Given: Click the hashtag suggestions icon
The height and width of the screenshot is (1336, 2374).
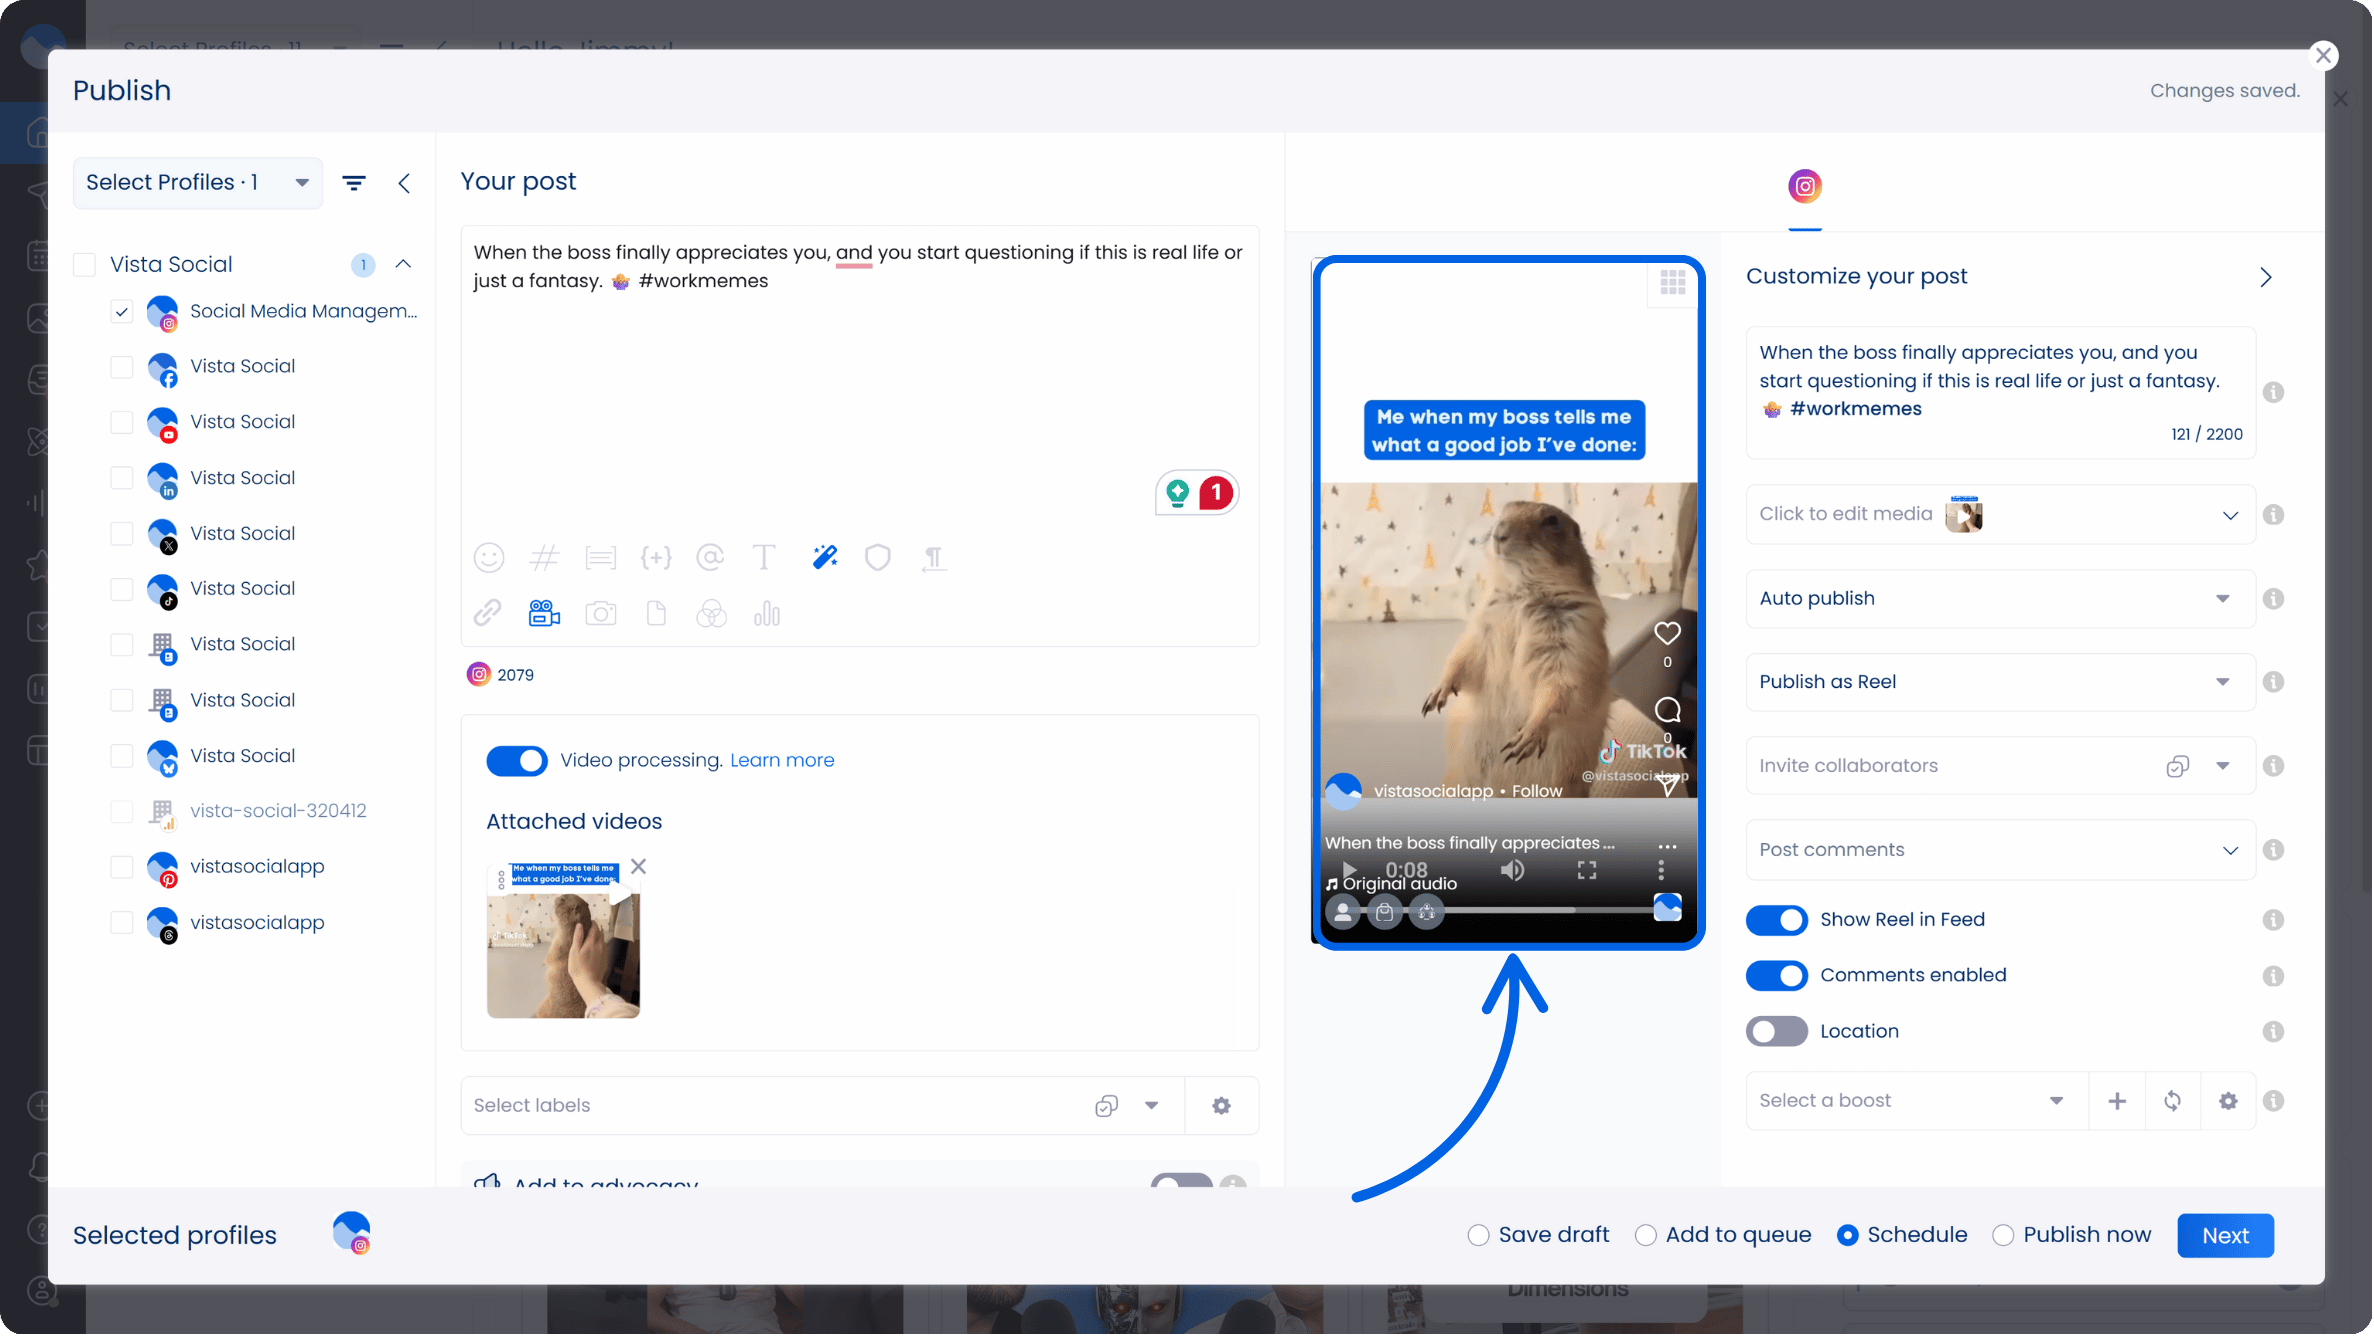Looking at the screenshot, I should (x=544, y=557).
